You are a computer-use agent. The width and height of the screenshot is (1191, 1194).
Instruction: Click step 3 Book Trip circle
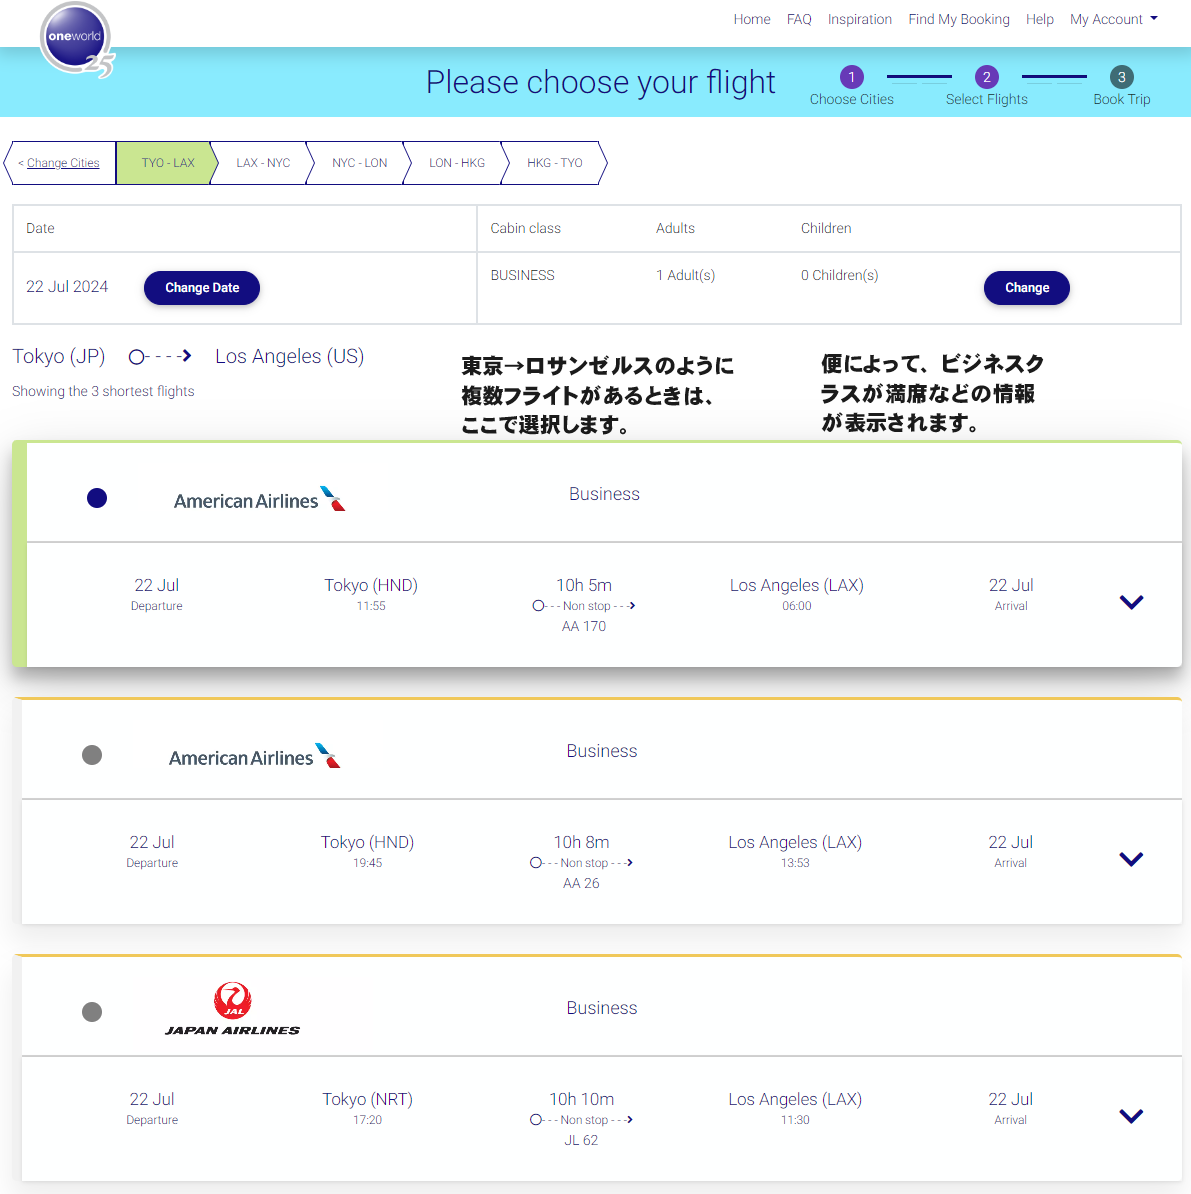coord(1121,77)
